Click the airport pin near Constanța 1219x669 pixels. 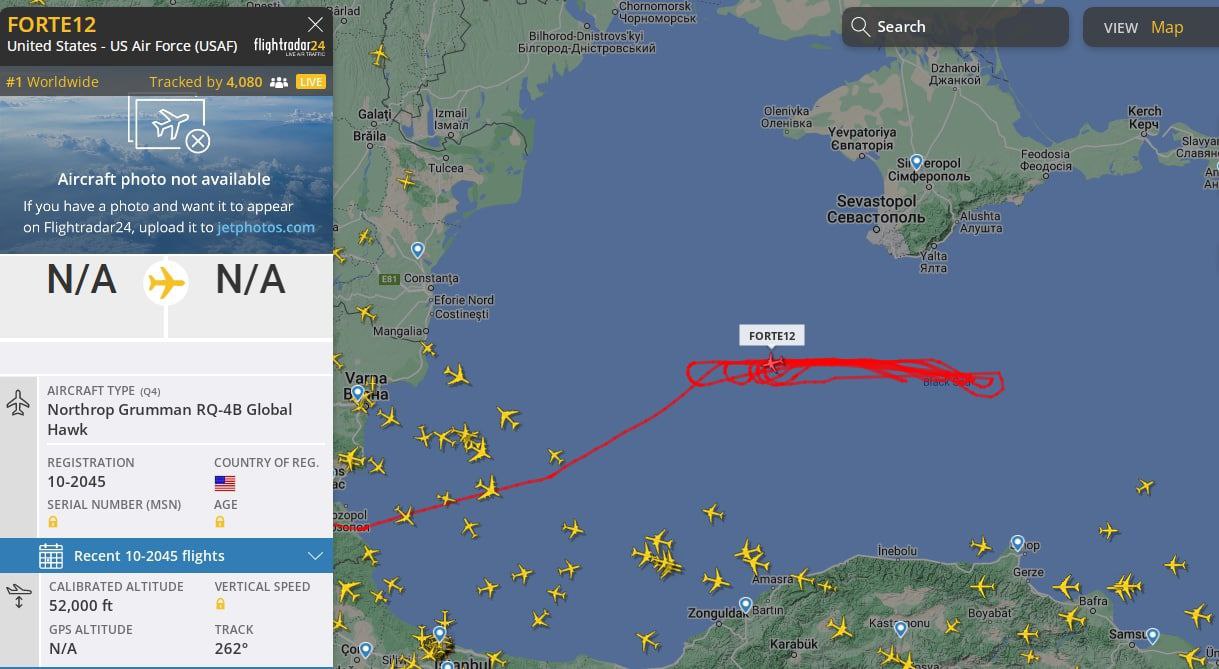pos(417,250)
